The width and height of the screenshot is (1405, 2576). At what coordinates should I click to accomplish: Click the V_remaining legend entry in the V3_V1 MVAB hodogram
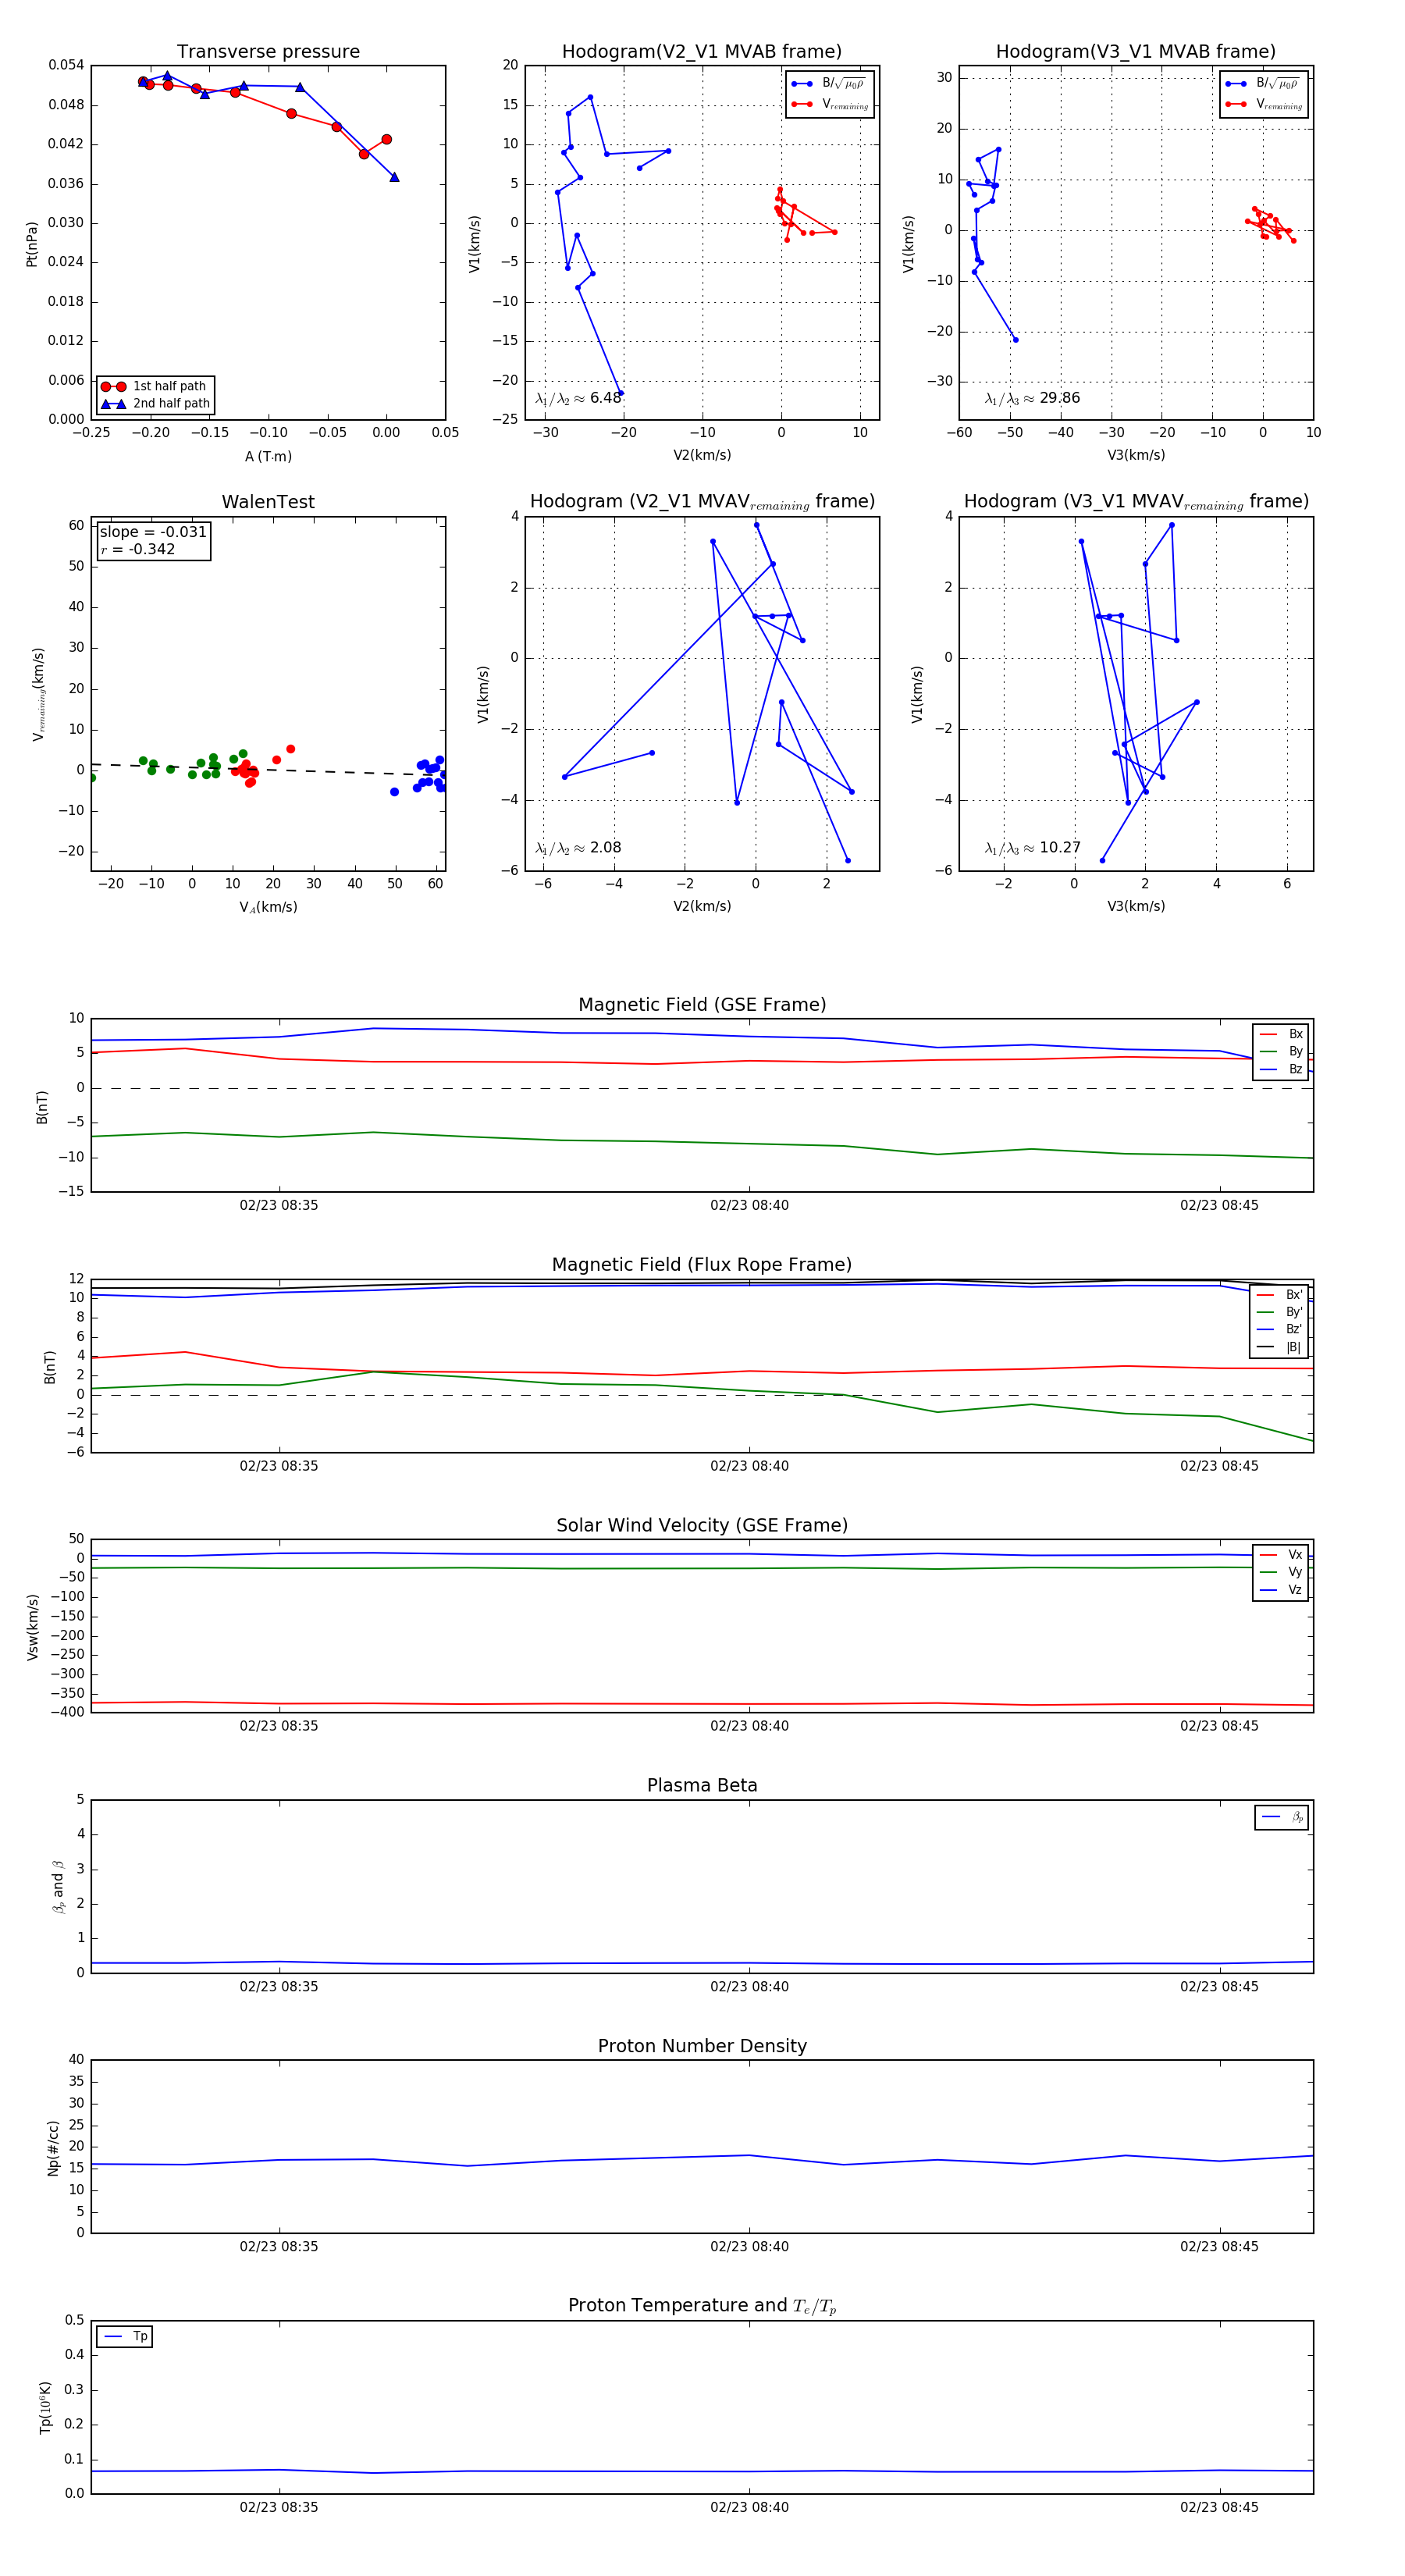coord(1263,104)
